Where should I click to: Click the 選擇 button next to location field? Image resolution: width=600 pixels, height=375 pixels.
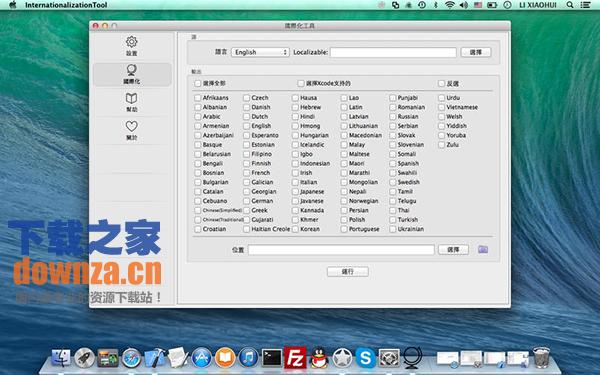pyautogui.click(x=453, y=249)
